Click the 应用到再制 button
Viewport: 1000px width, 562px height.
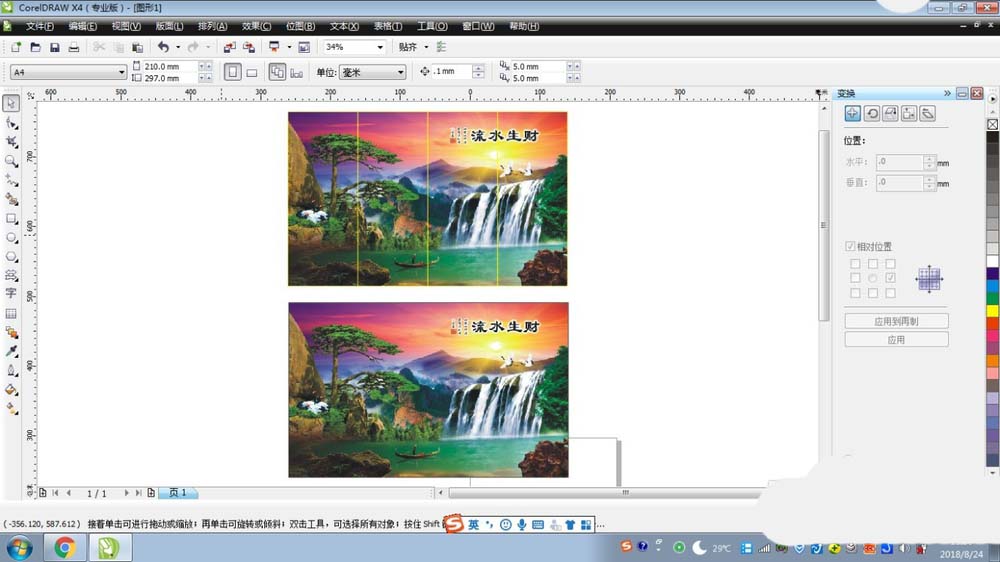click(896, 322)
